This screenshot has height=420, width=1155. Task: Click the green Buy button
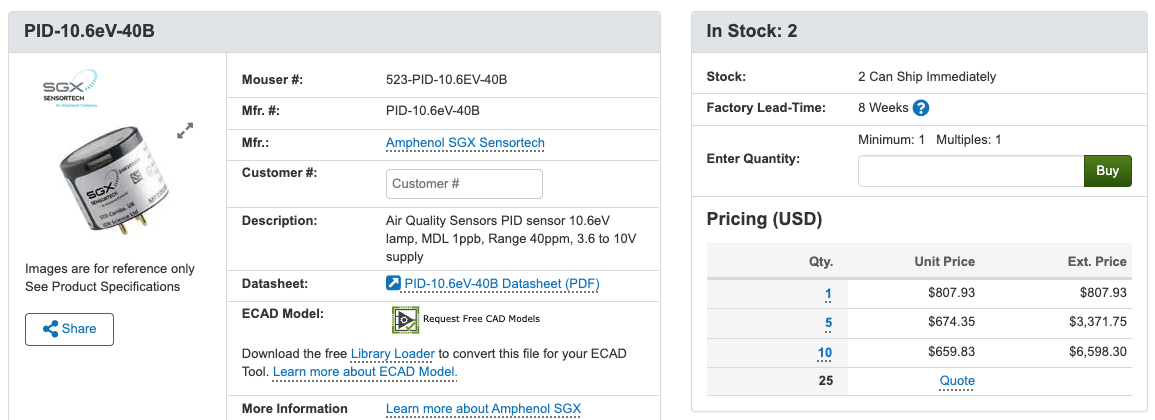1107,171
